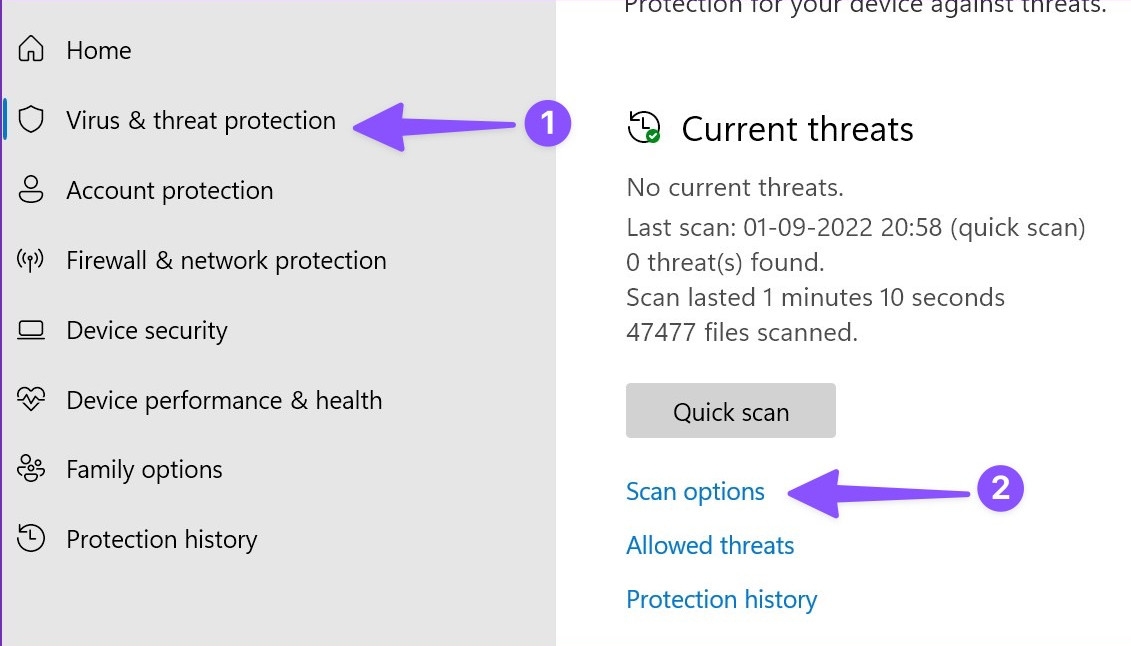Select the Virus & threat protection shield icon
This screenshot has width=1131, height=646.
coord(32,120)
